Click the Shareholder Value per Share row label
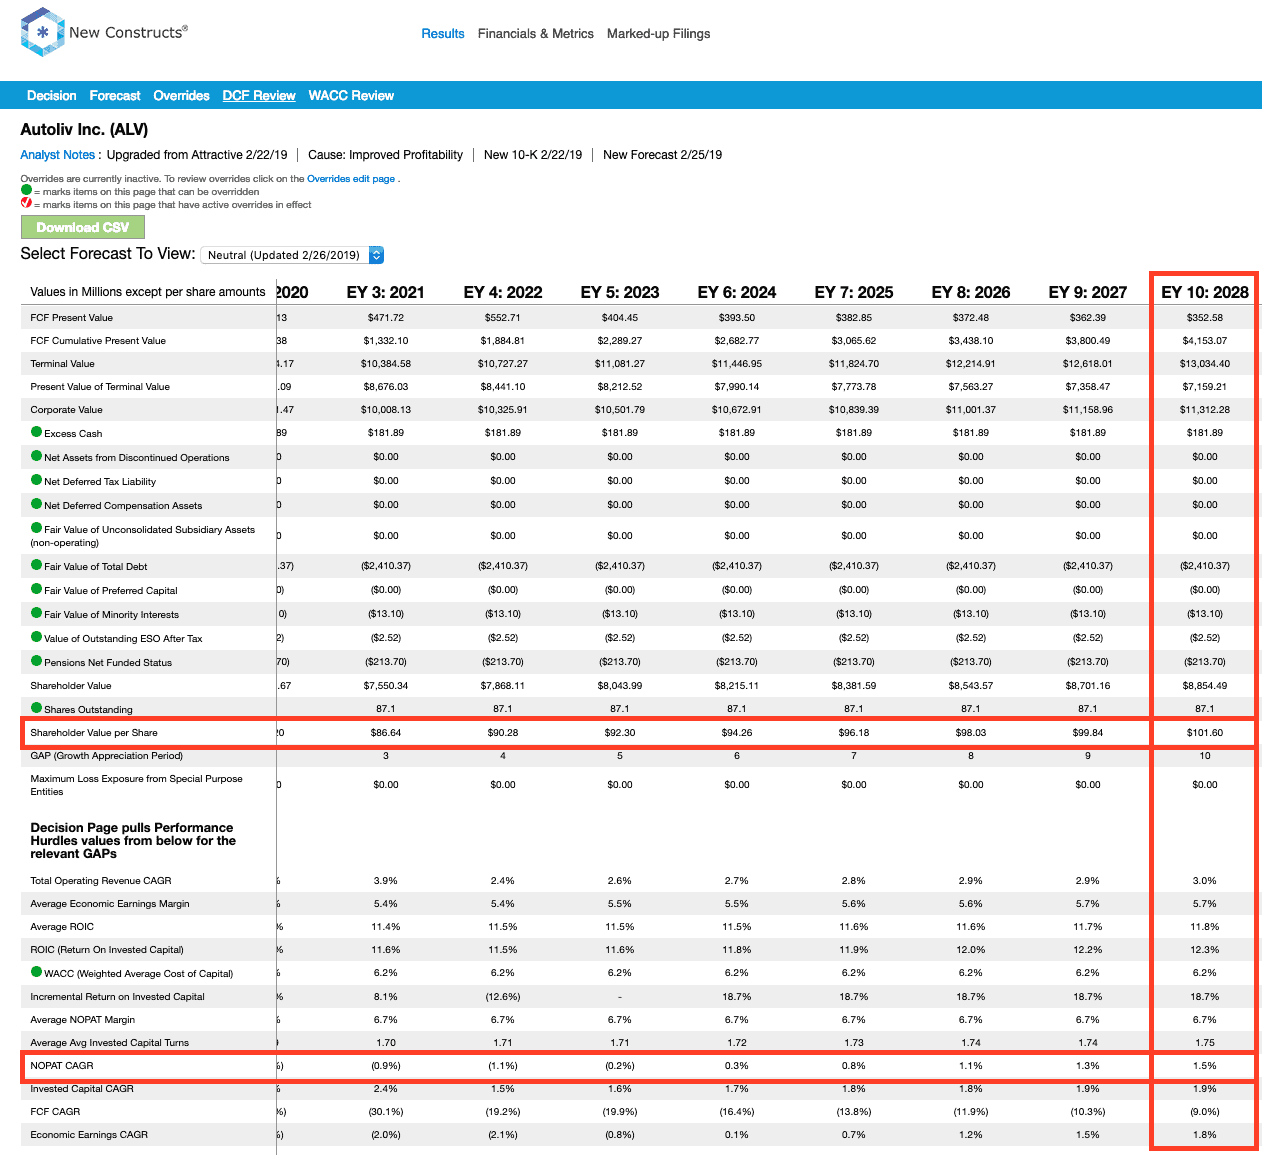The height and width of the screenshot is (1155, 1262). pyautogui.click(x=94, y=733)
